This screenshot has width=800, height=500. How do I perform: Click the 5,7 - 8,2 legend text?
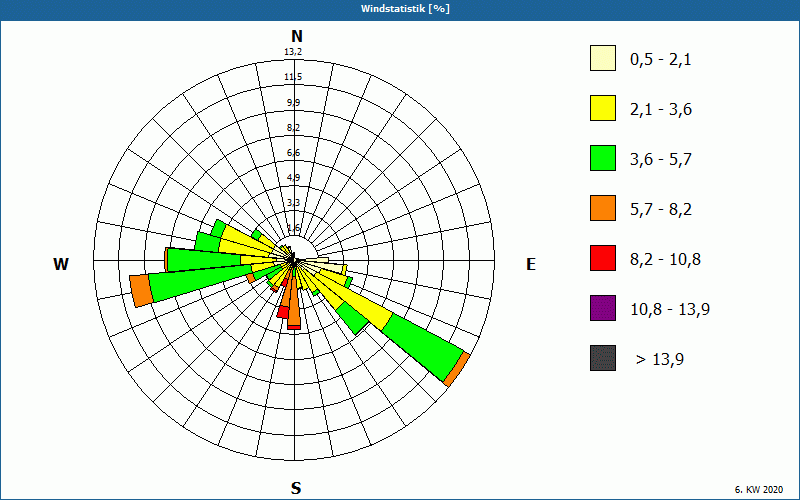(661, 210)
